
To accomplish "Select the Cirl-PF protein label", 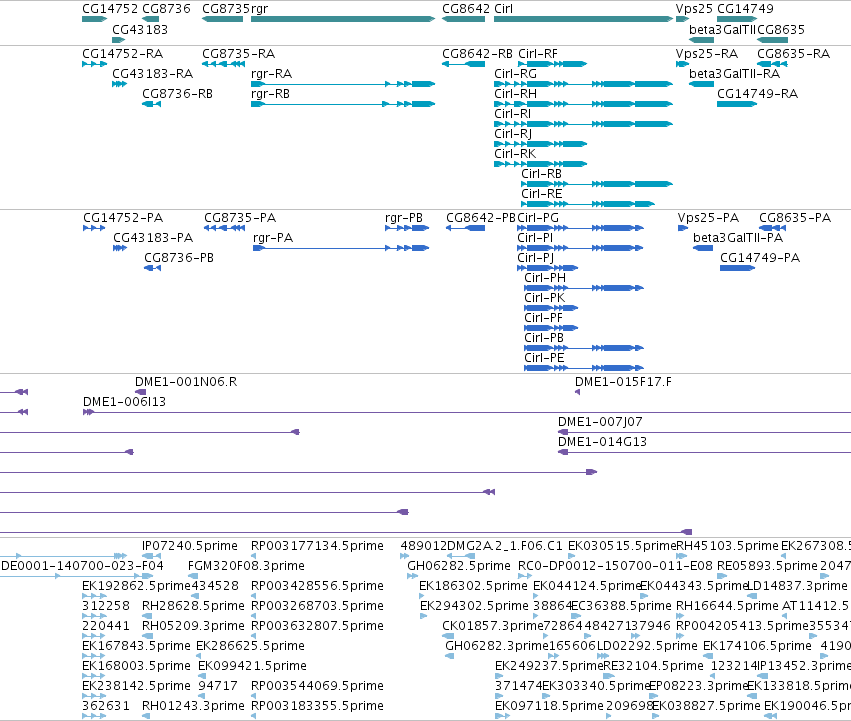I will [x=543, y=318].
